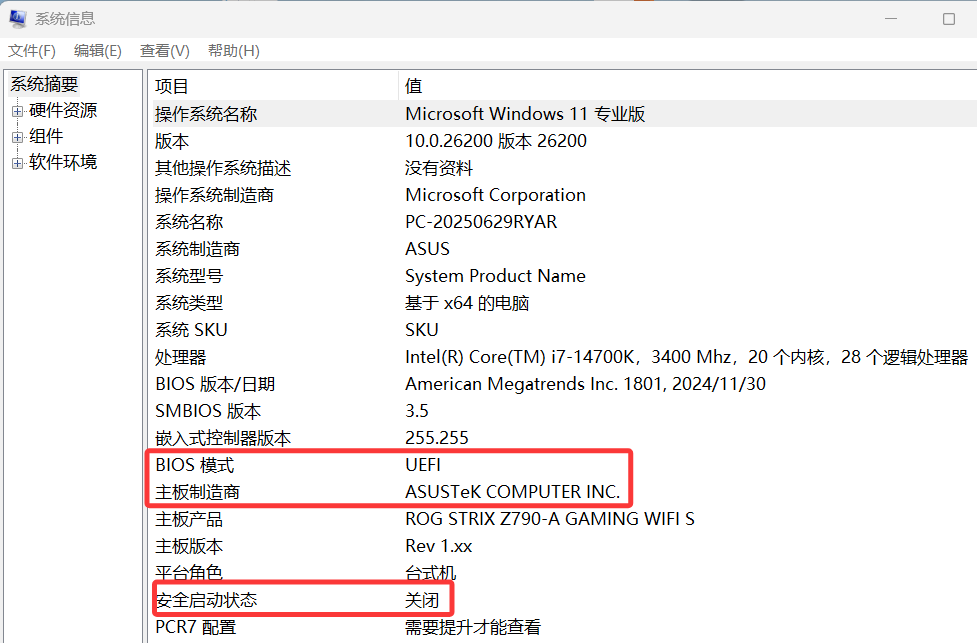The width and height of the screenshot is (977, 643).
Task: Select the 主板产品 row label
Action: pyautogui.click(x=189, y=519)
